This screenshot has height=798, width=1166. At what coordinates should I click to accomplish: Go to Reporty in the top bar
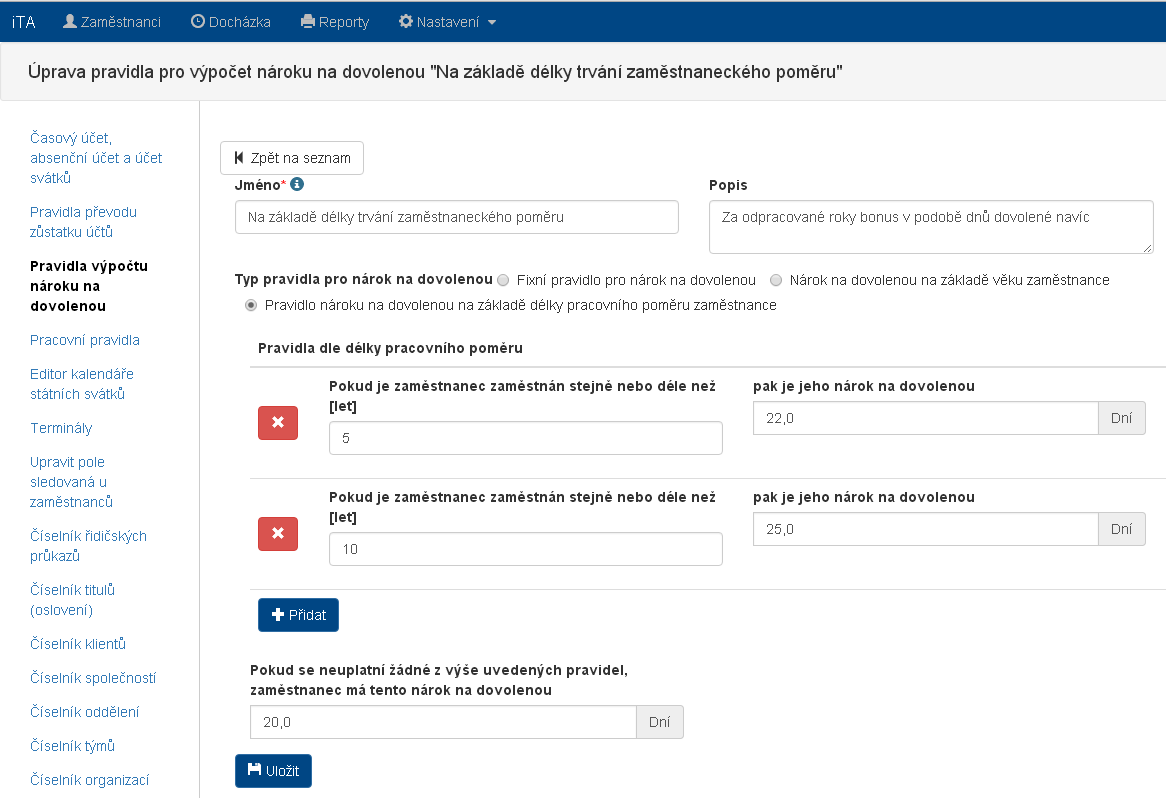coord(335,21)
